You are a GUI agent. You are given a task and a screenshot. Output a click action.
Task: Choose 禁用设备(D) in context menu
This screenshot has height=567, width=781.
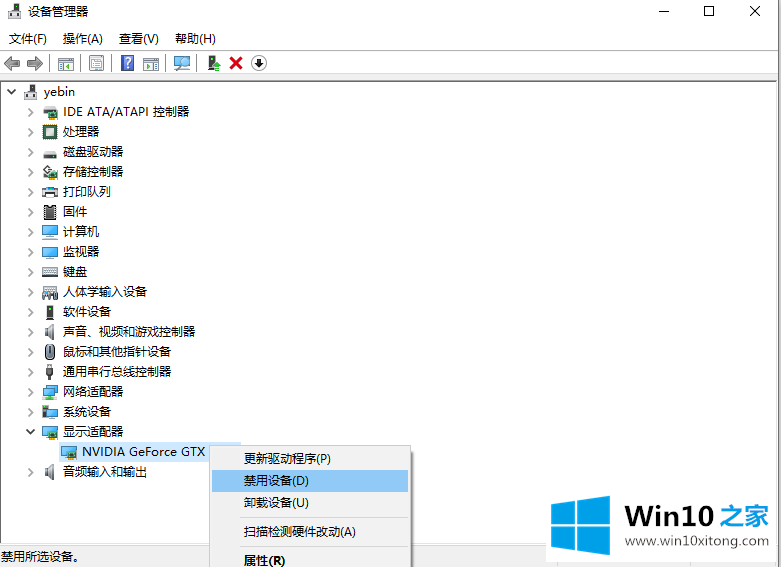(x=310, y=481)
